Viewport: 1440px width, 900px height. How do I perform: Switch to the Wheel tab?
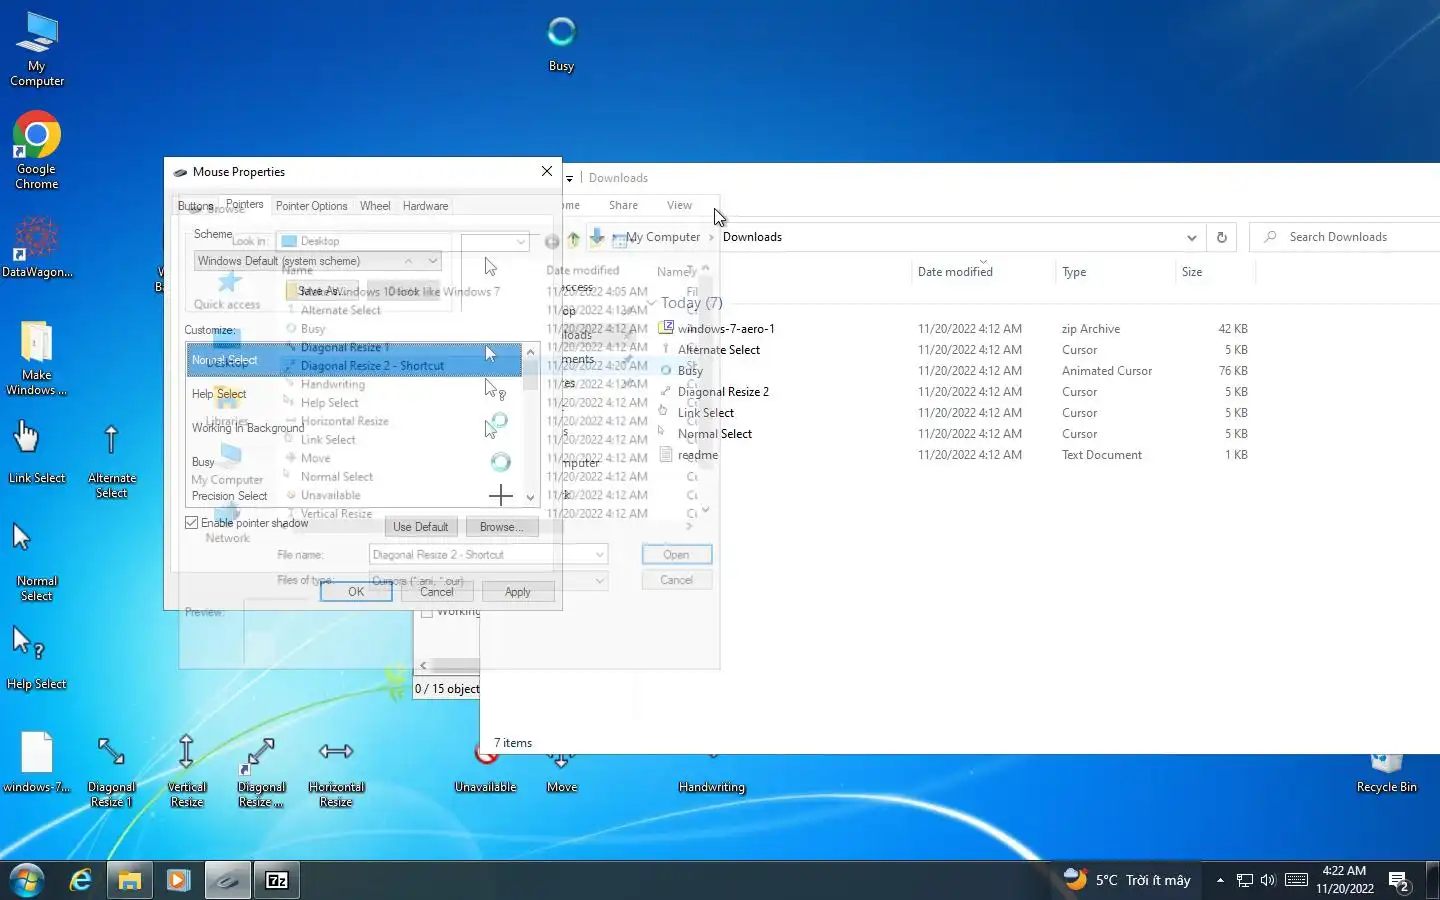click(x=375, y=206)
